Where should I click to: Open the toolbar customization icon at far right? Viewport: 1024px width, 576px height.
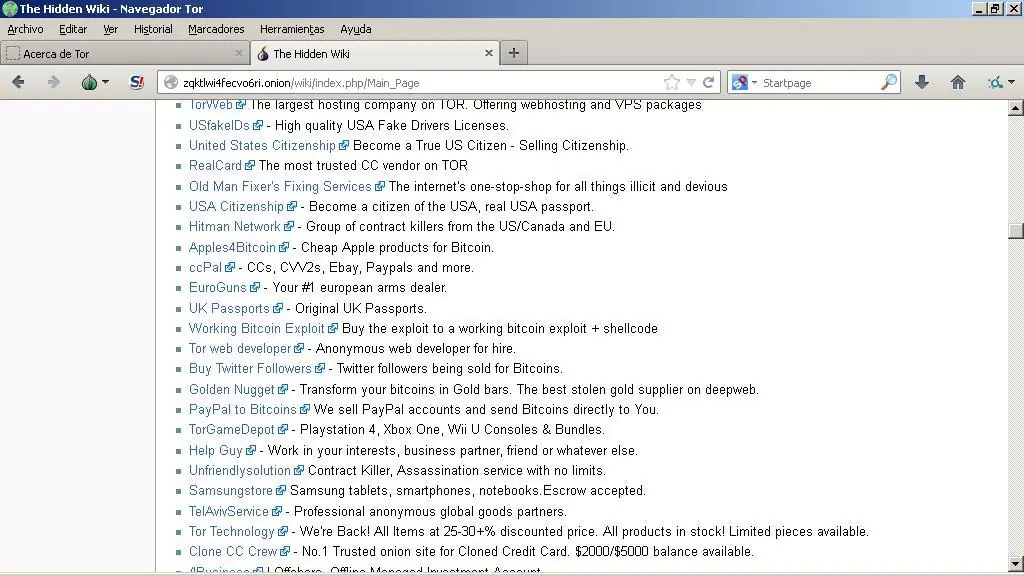[x=999, y=82]
